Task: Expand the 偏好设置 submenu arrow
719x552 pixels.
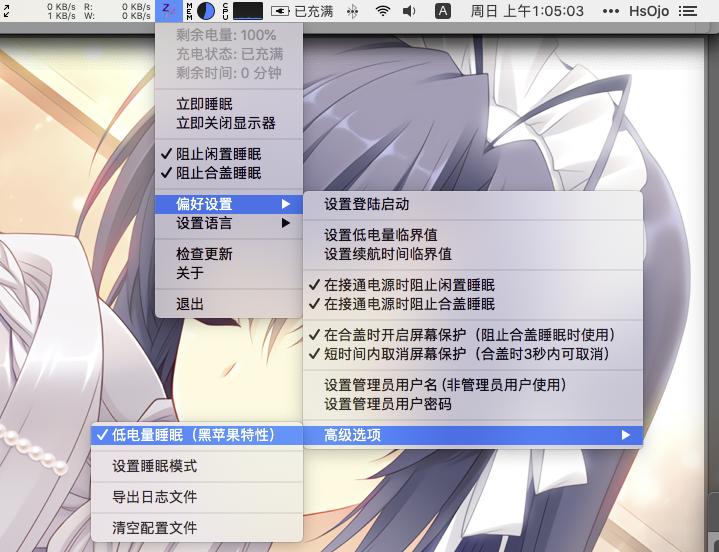Action: [286, 204]
